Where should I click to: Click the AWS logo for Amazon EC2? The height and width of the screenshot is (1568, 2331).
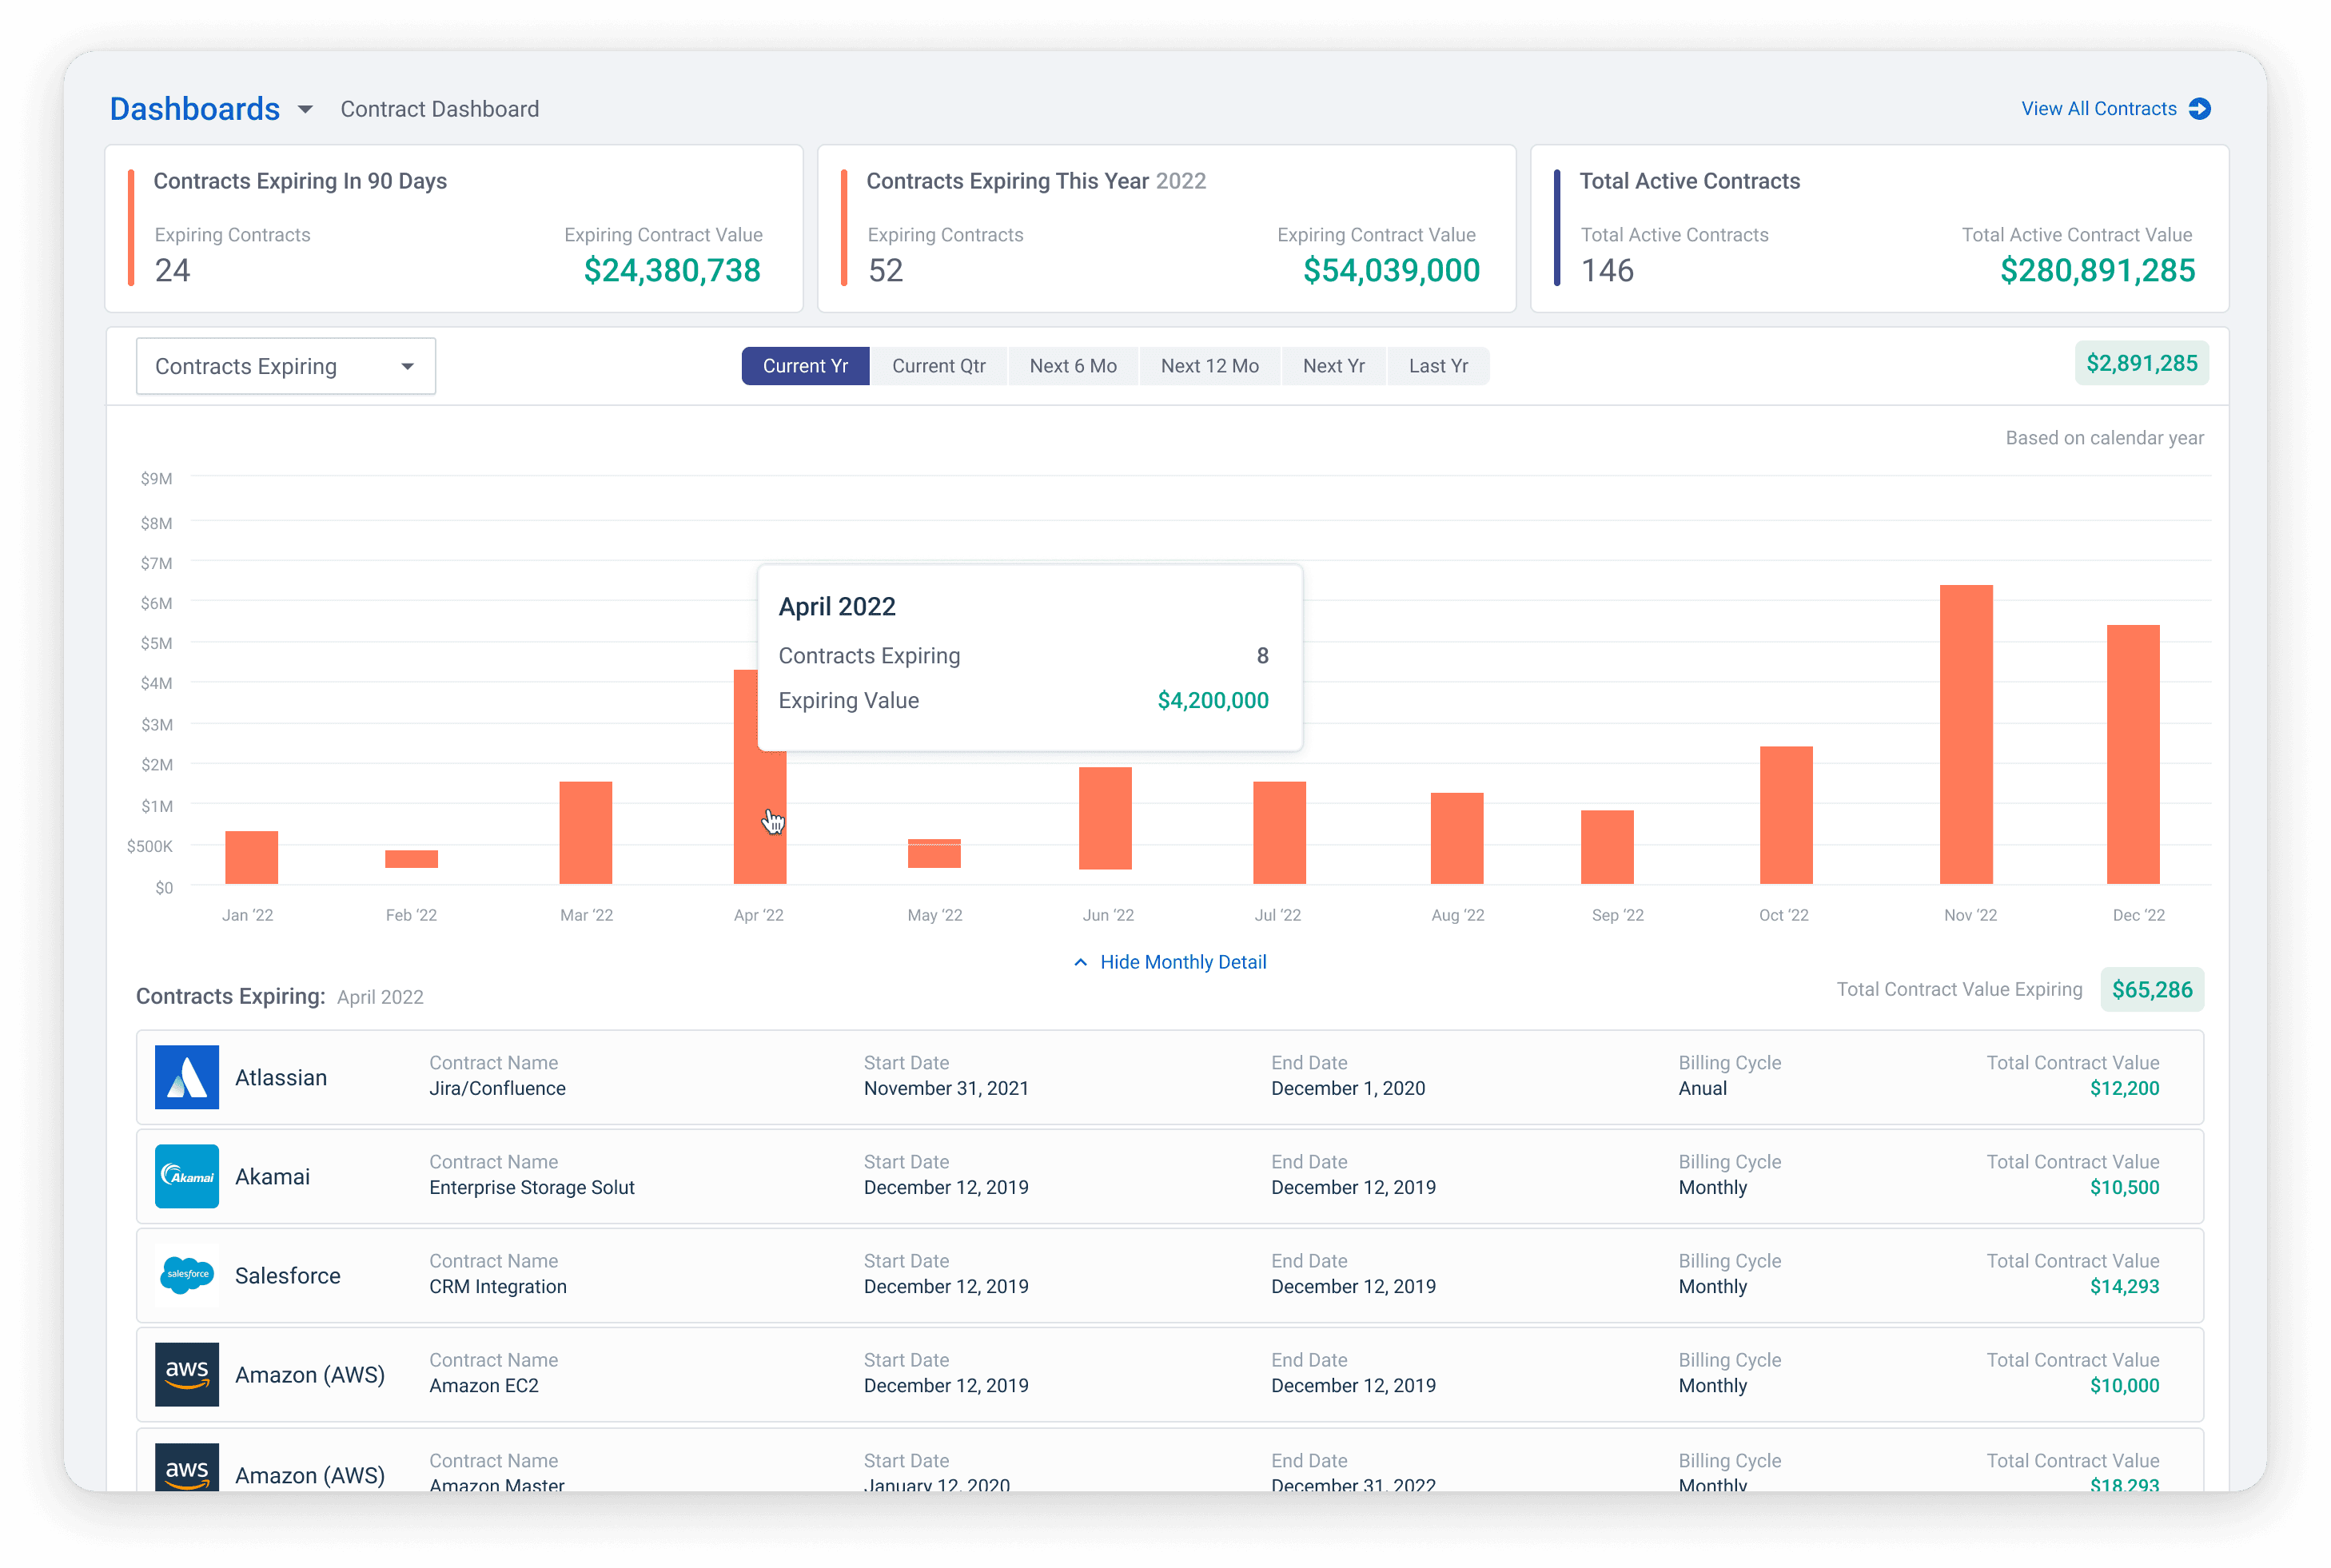click(187, 1374)
